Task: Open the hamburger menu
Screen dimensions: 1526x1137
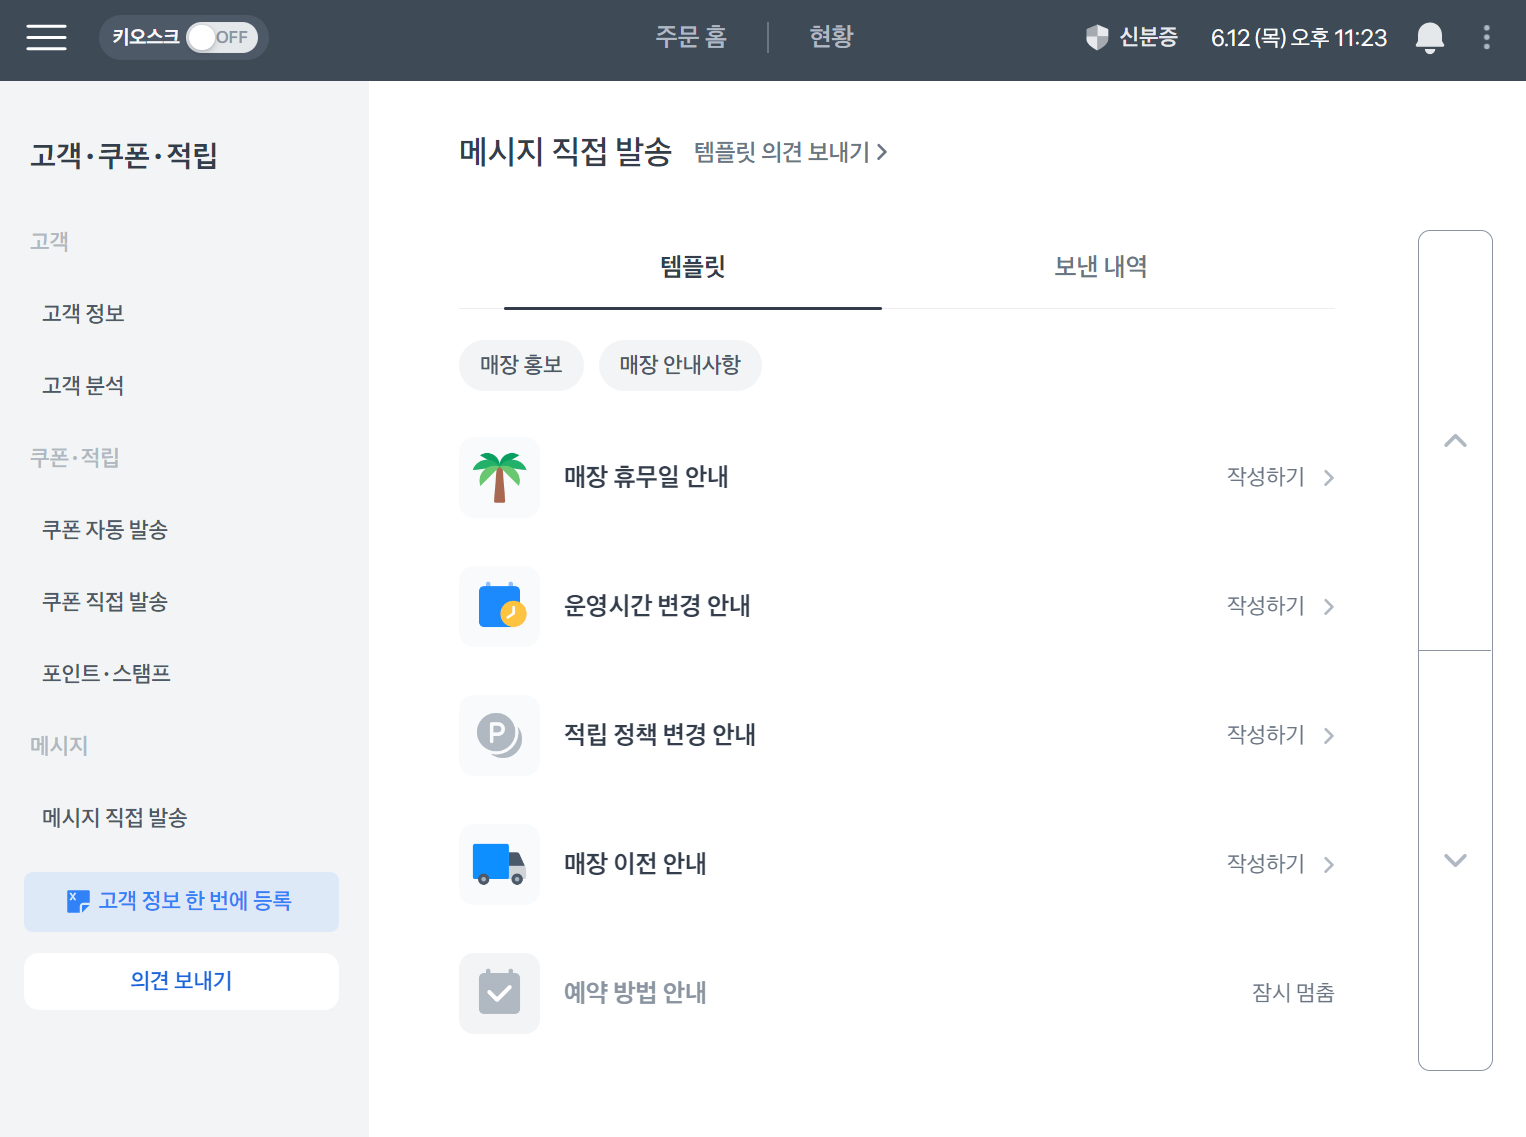Action: tap(46, 38)
